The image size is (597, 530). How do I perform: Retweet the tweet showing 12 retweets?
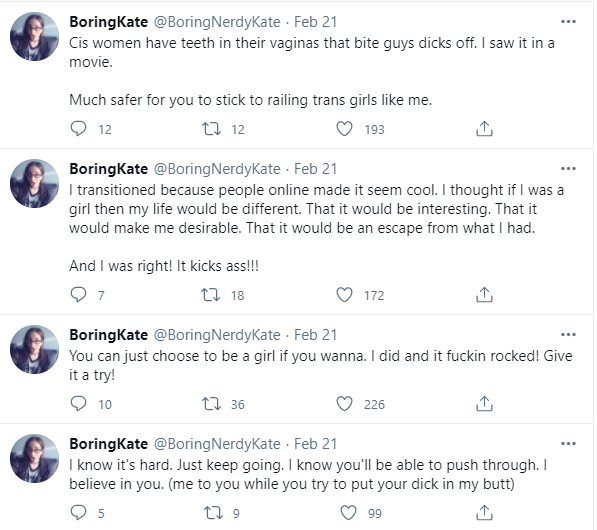211,129
